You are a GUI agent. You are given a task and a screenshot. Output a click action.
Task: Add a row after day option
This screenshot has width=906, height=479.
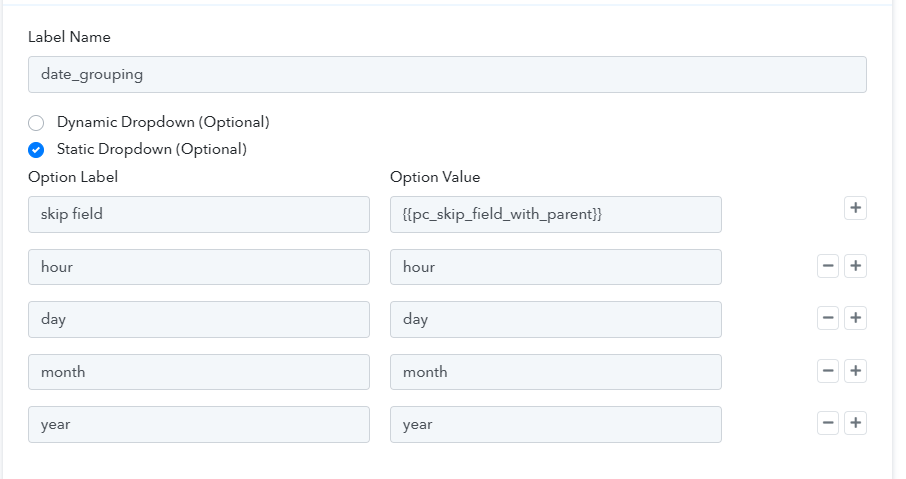855,318
